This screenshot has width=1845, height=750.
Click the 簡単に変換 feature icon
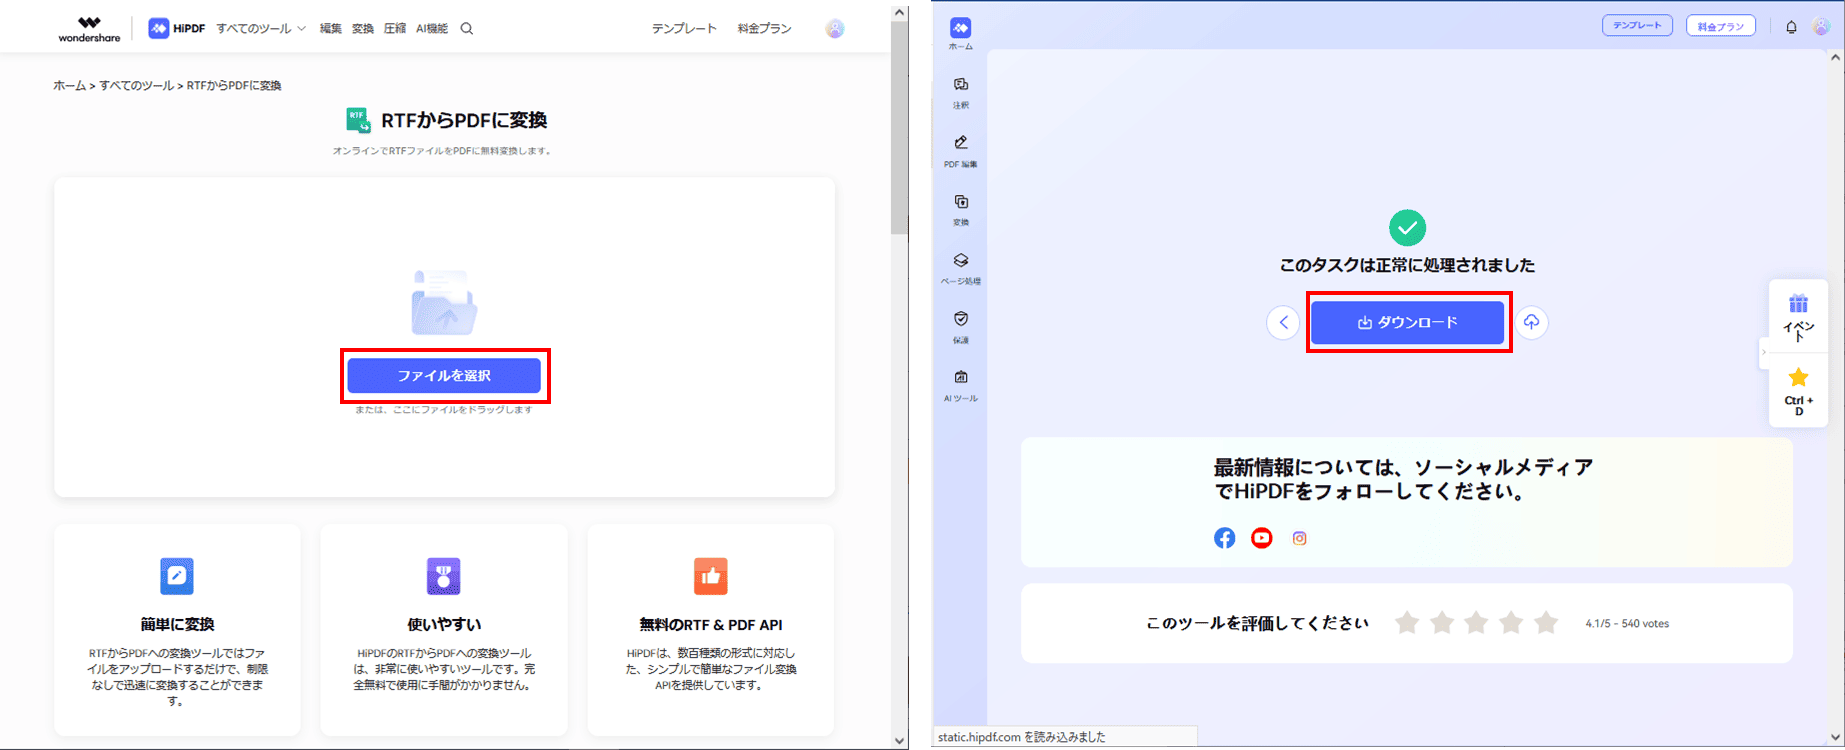pyautogui.click(x=177, y=576)
